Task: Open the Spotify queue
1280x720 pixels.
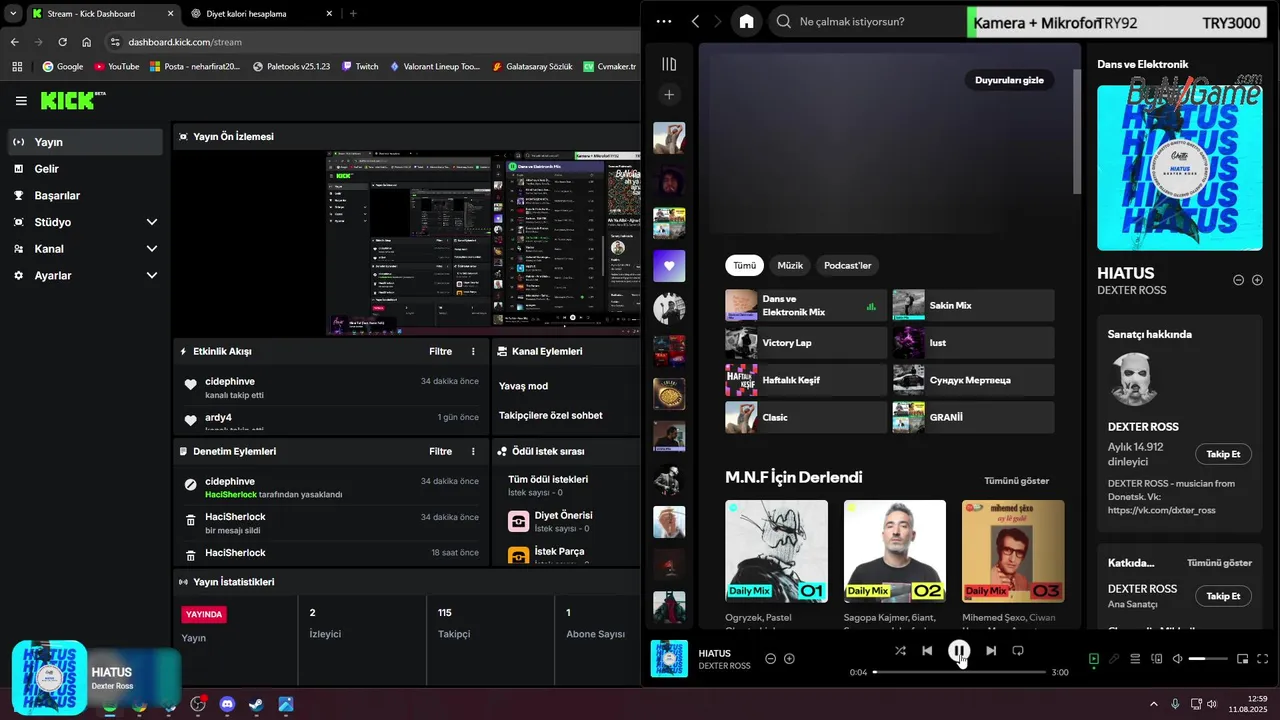Action: [x=1135, y=659]
